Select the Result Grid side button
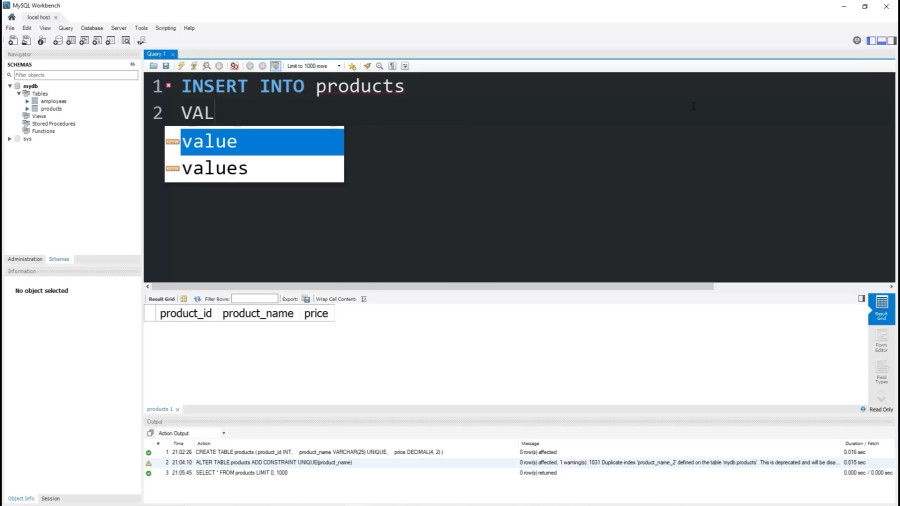900x506 pixels. (x=882, y=309)
